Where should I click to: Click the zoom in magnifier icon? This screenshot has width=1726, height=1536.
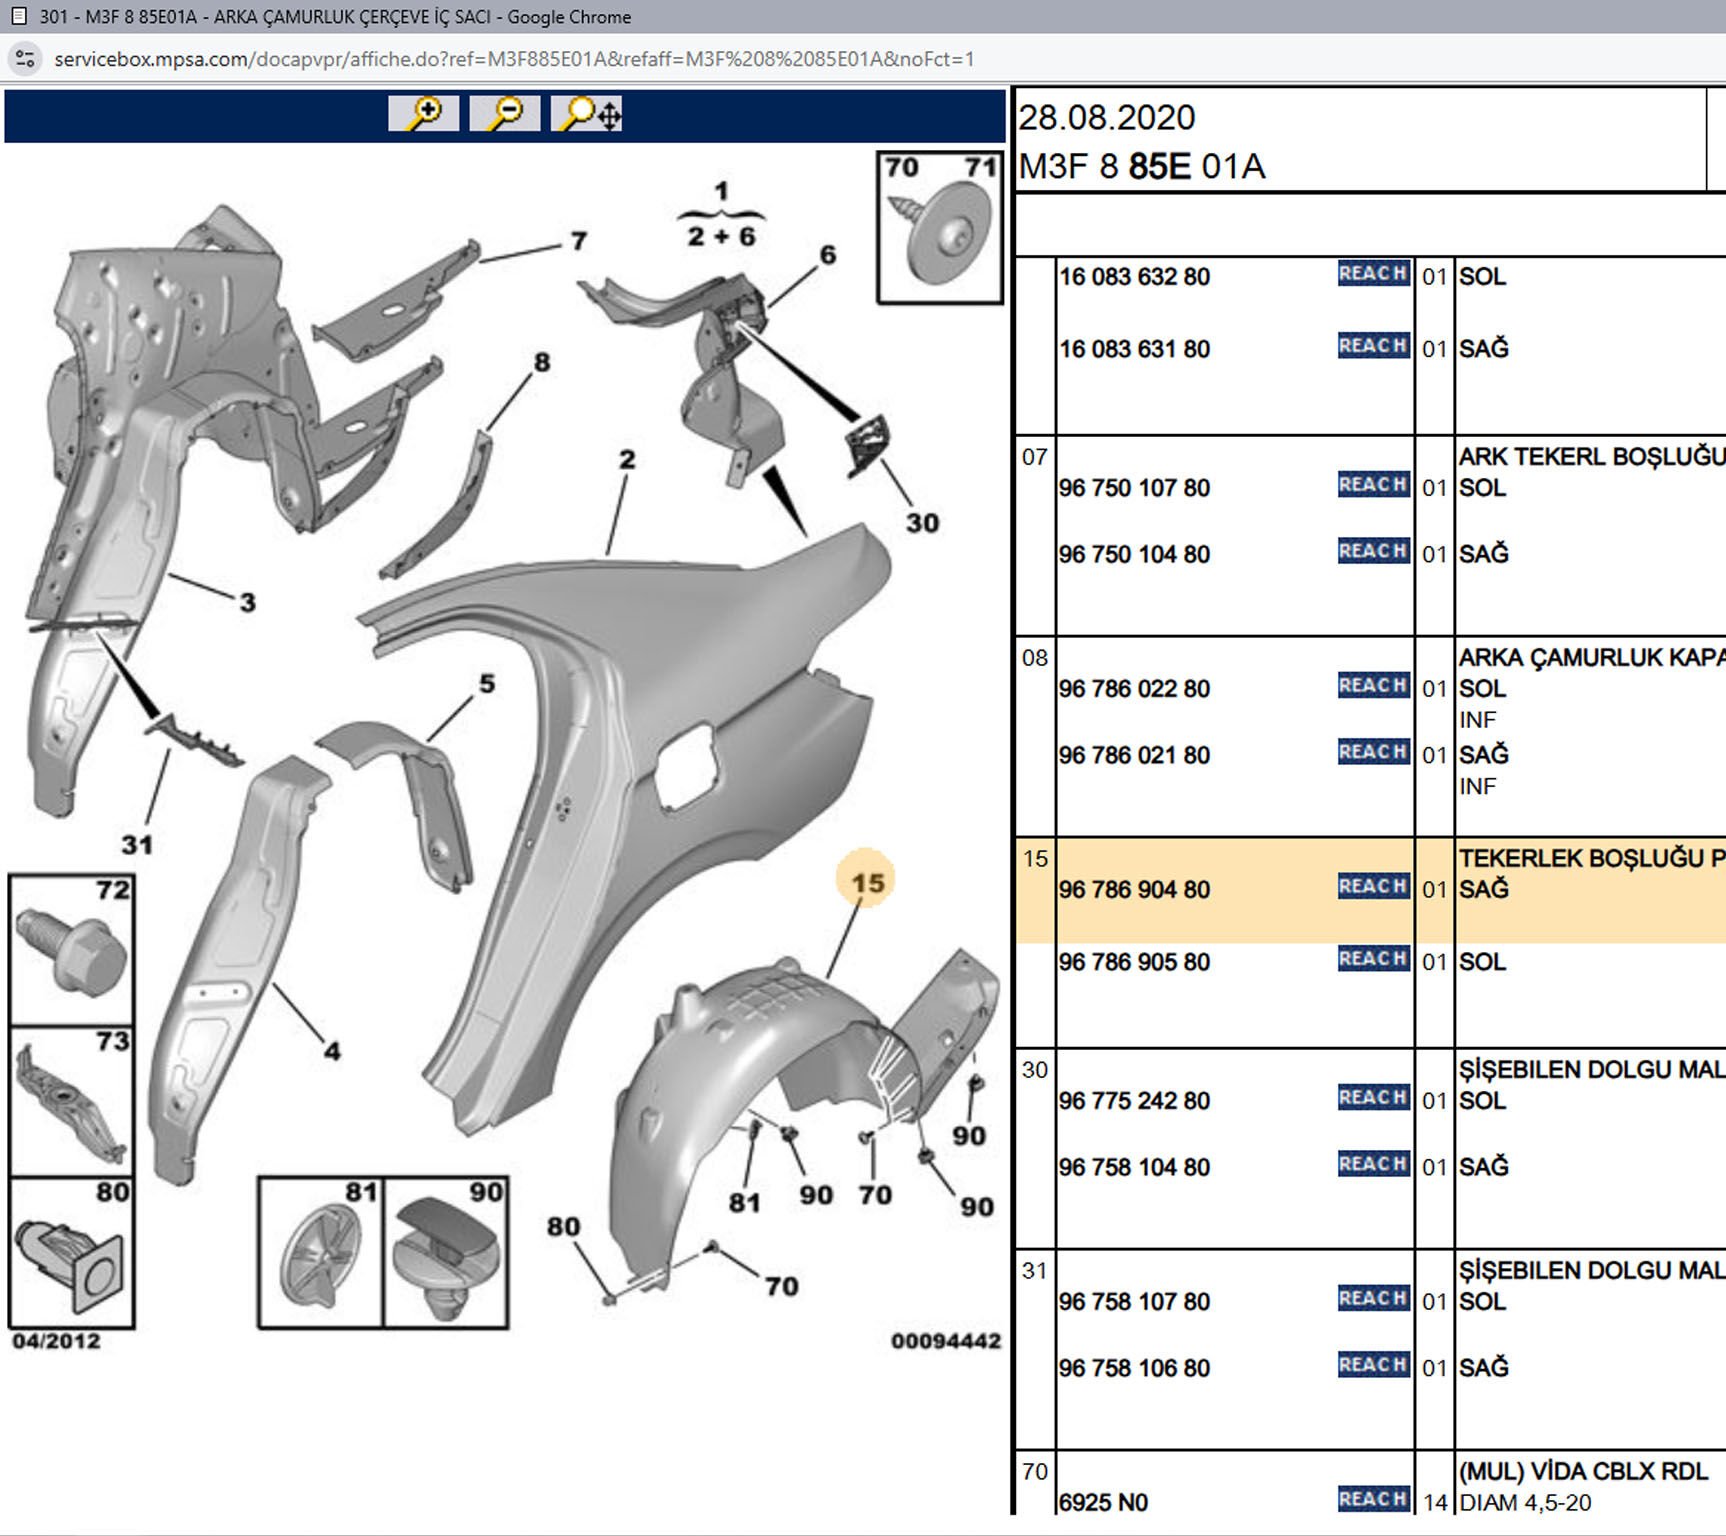pyautogui.click(x=424, y=113)
